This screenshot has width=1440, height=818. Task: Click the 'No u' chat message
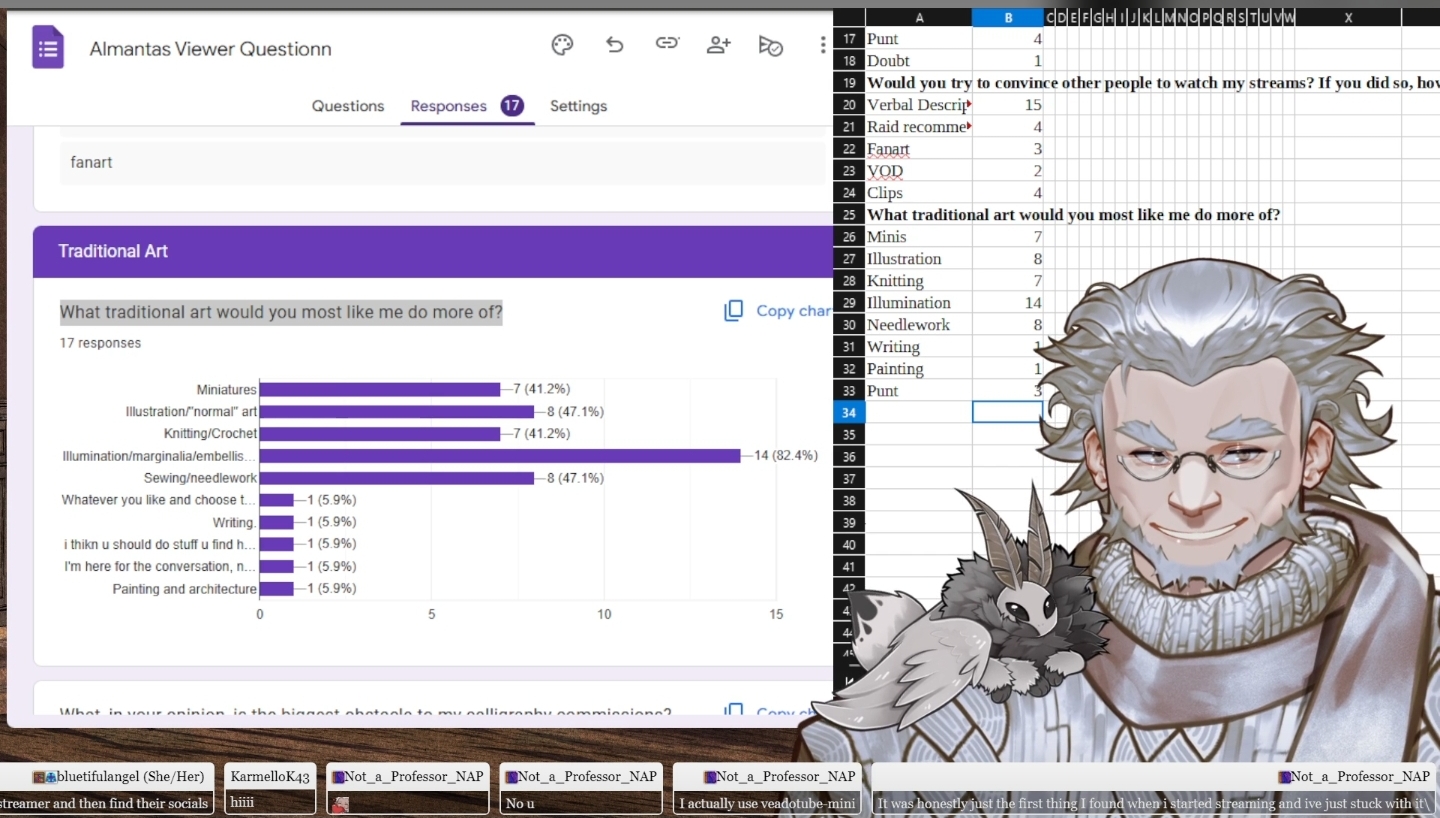[520, 803]
